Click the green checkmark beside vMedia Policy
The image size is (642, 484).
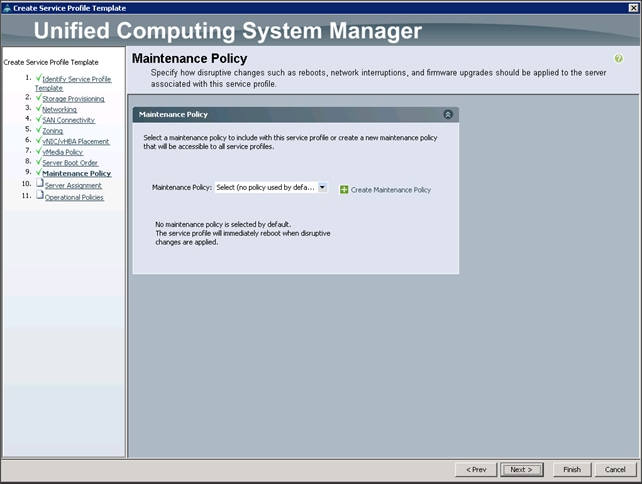pos(38,150)
